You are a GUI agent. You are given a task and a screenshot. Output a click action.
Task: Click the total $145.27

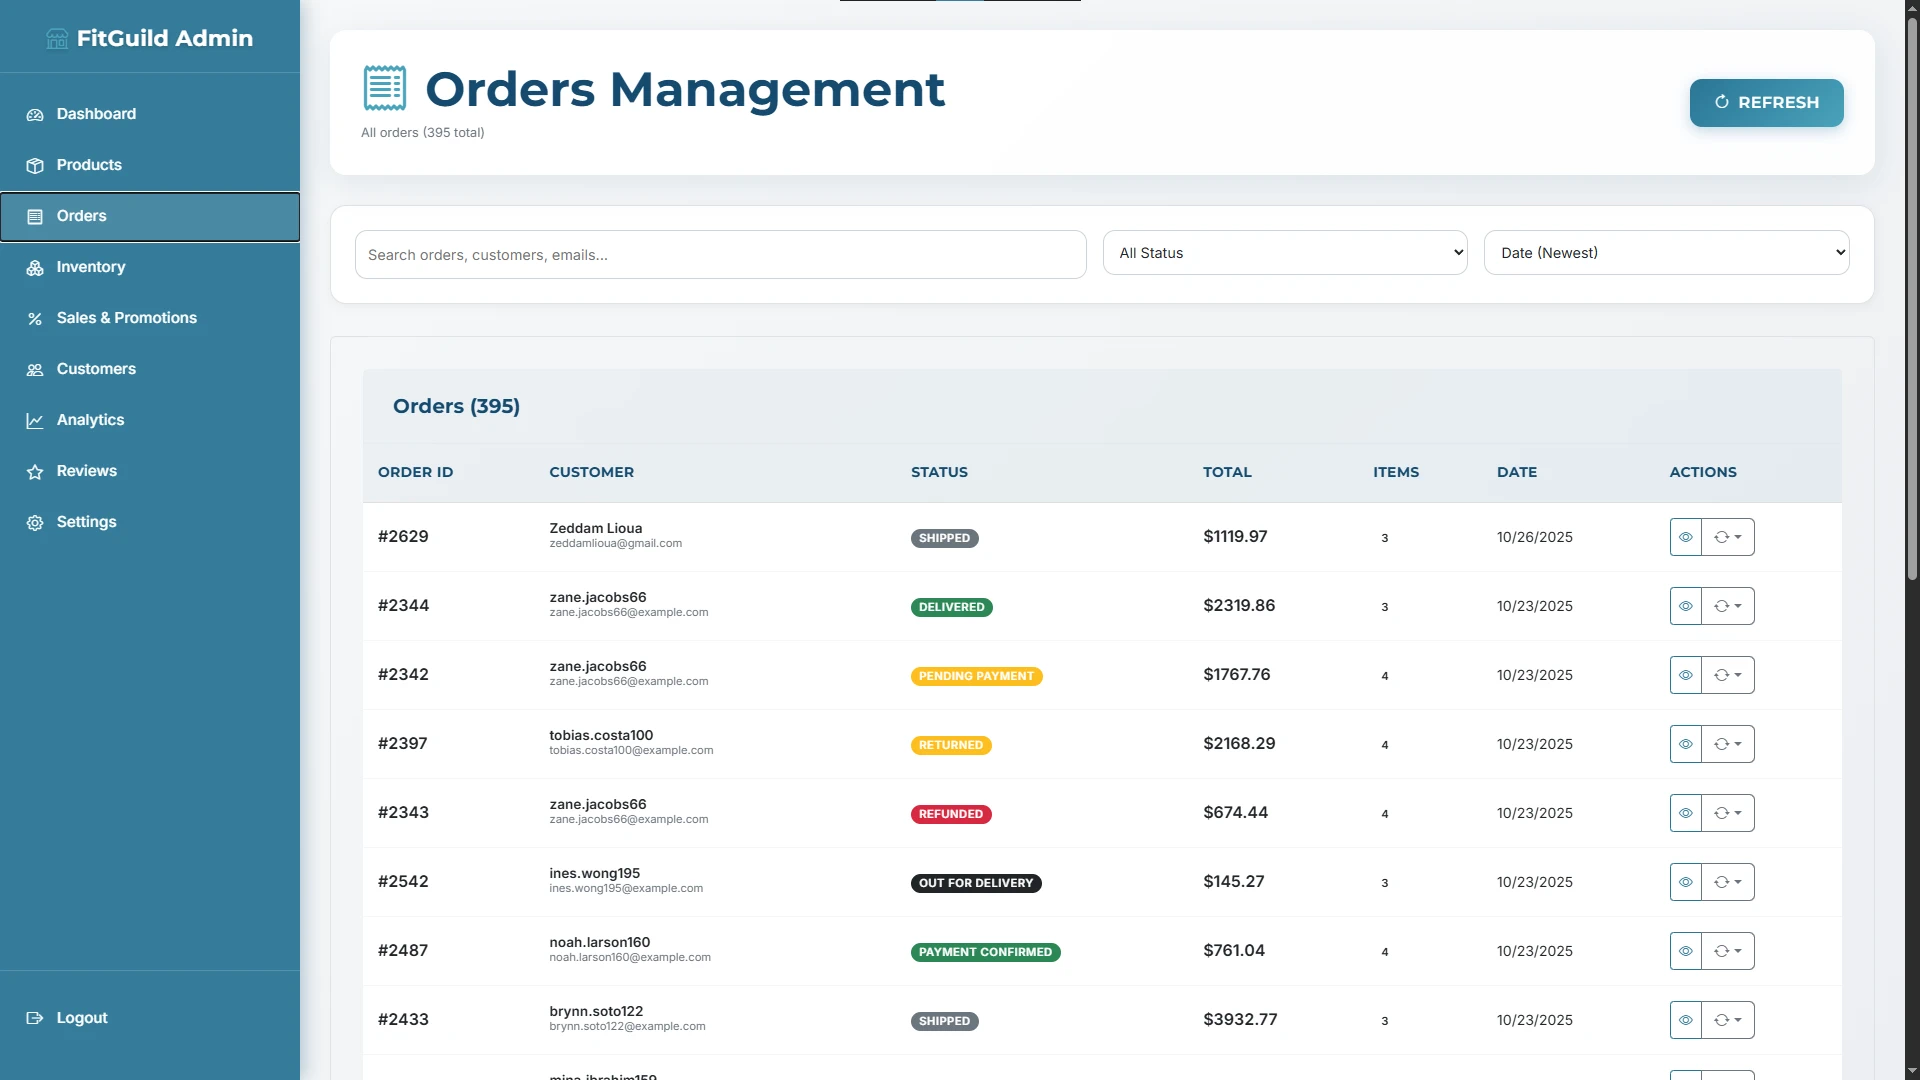coord(1233,882)
